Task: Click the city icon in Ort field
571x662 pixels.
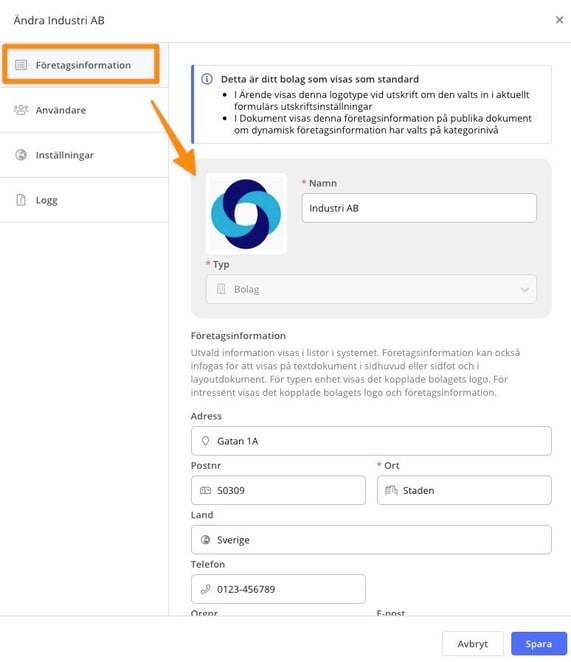Action: (x=391, y=490)
